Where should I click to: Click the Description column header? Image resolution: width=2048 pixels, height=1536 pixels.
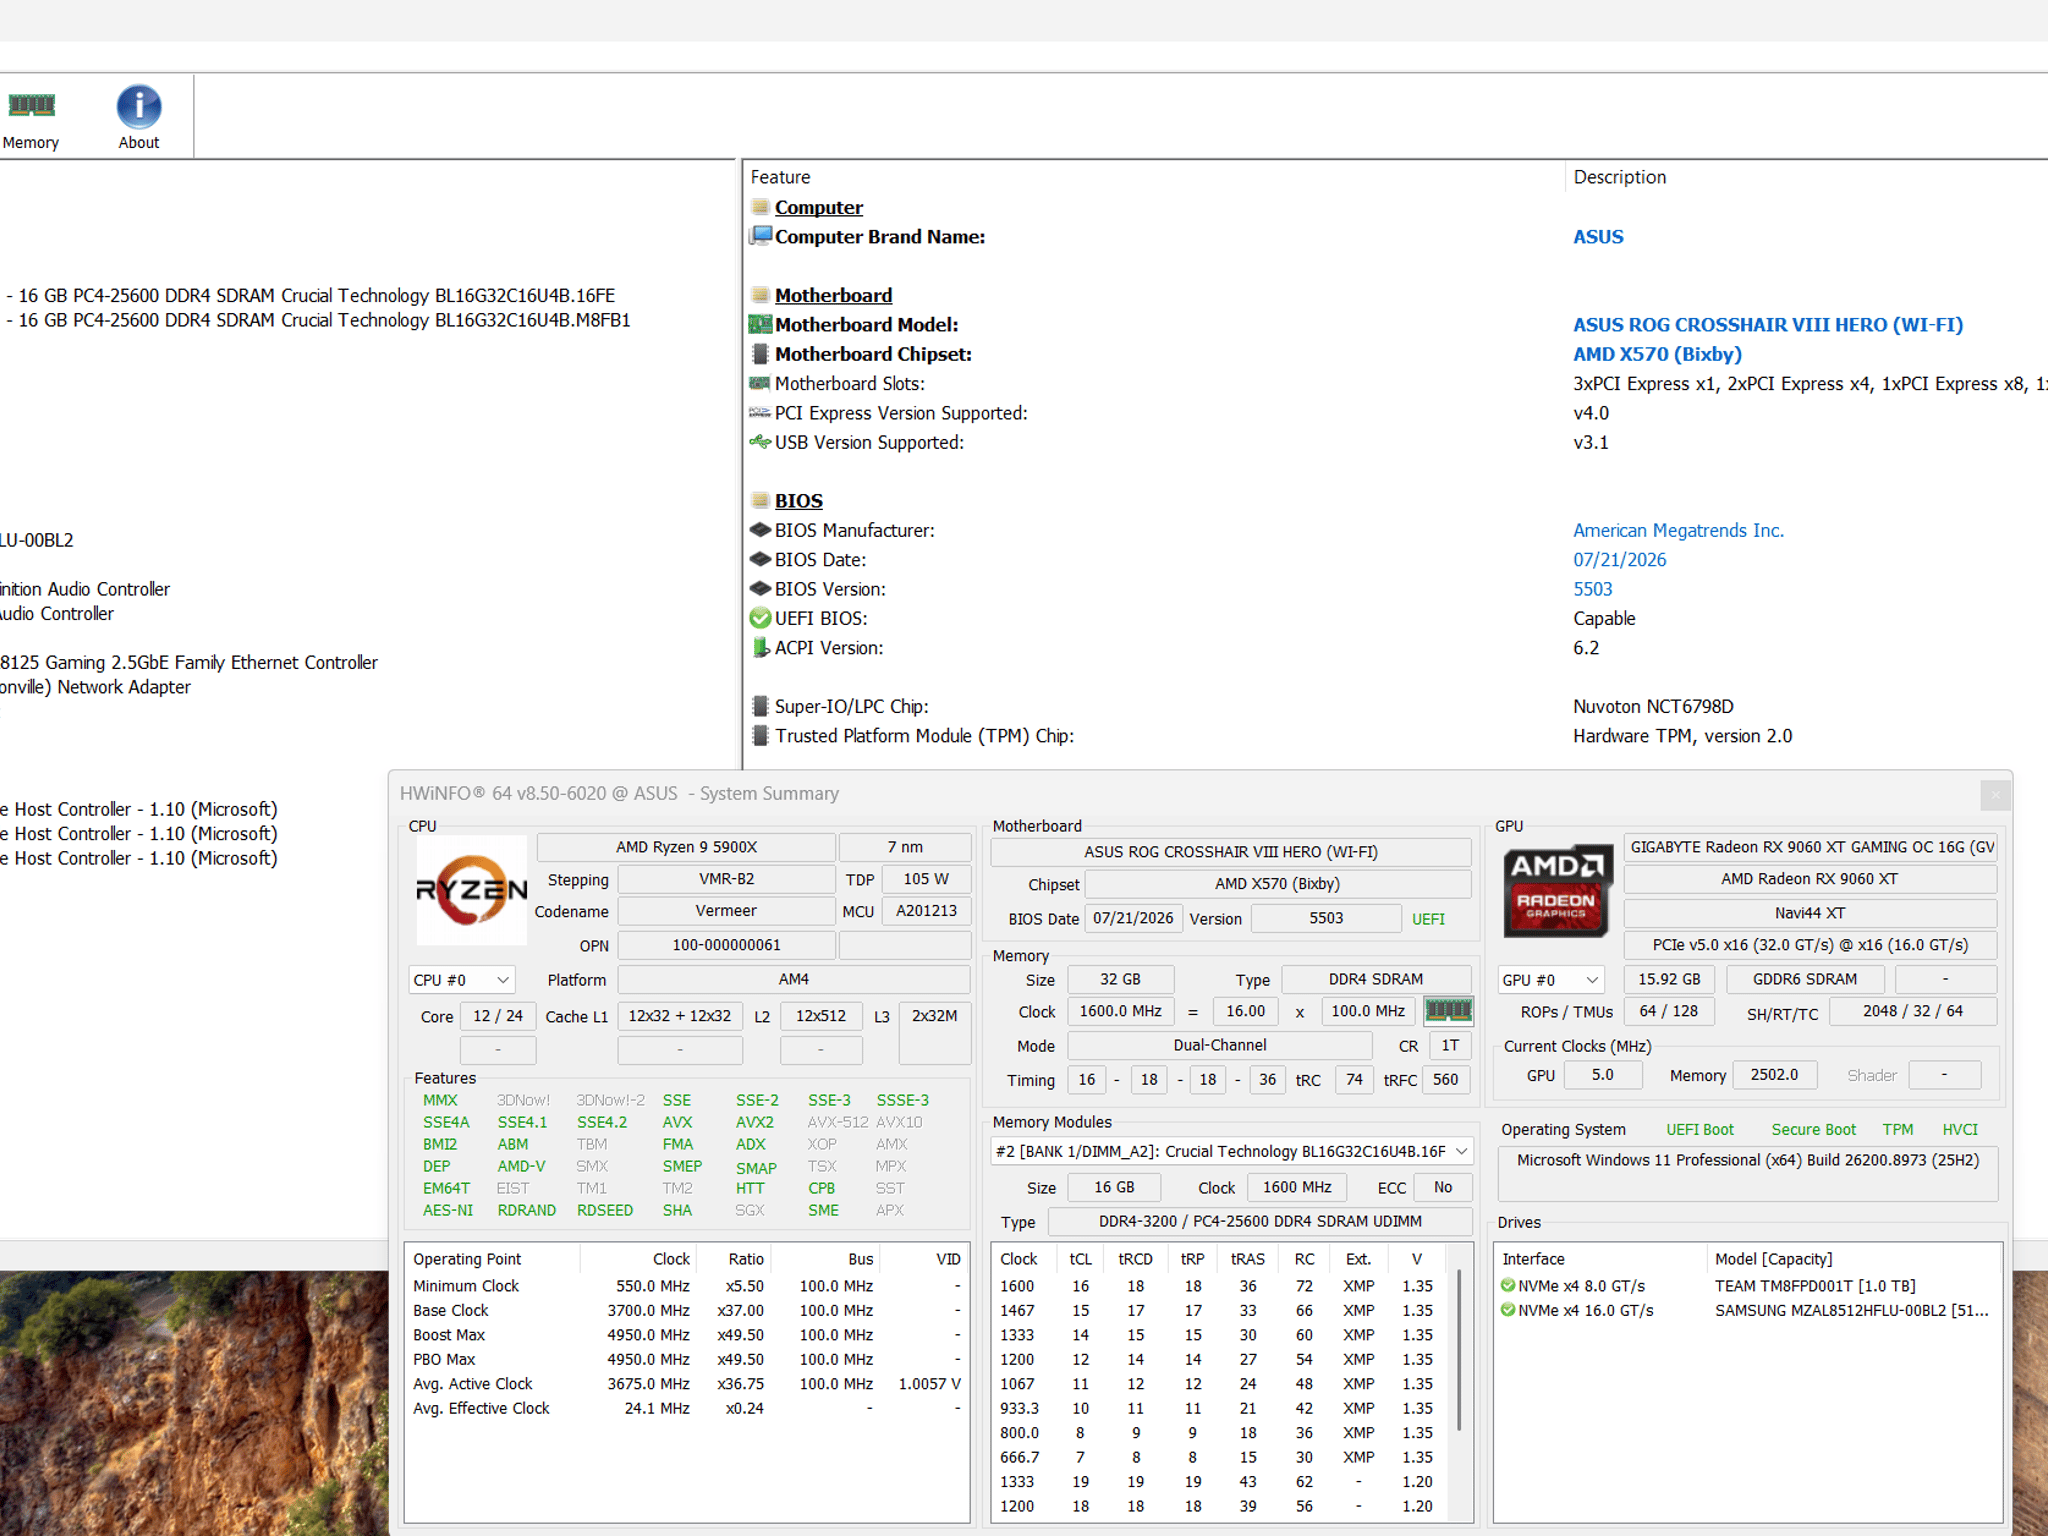pos(1808,177)
